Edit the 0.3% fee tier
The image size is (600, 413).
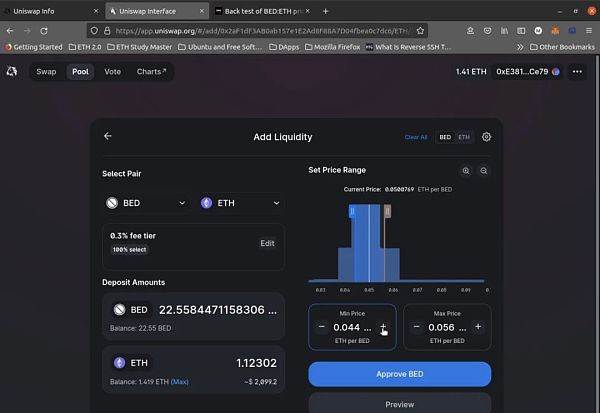pyautogui.click(x=267, y=243)
